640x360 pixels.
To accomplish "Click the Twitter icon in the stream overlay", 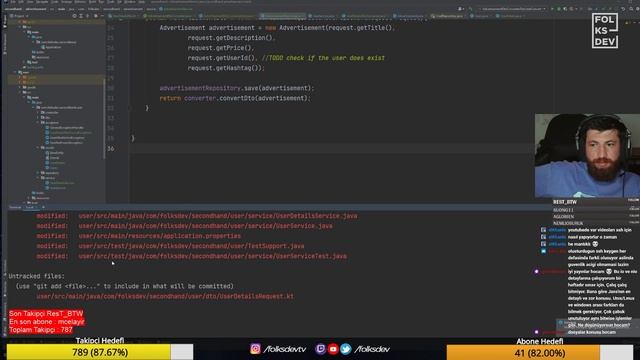I will [346, 349].
